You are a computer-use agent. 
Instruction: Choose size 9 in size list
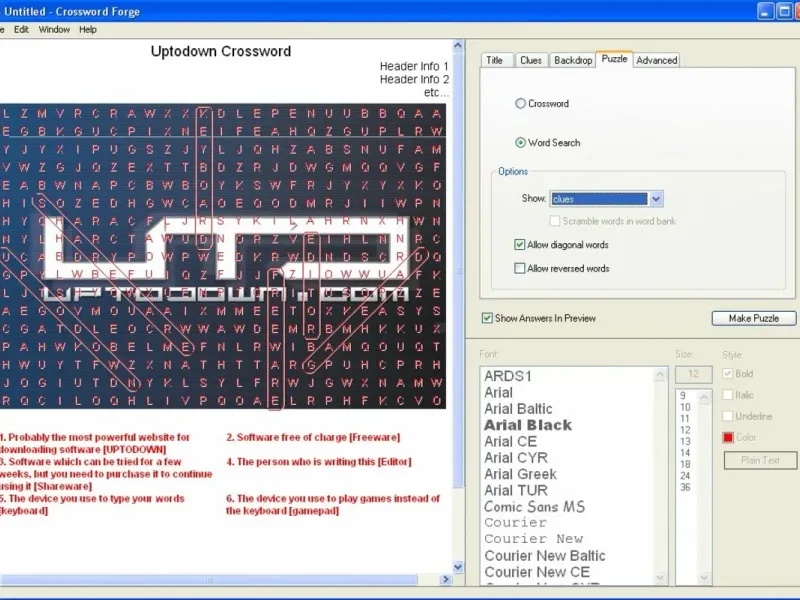(x=683, y=396)
